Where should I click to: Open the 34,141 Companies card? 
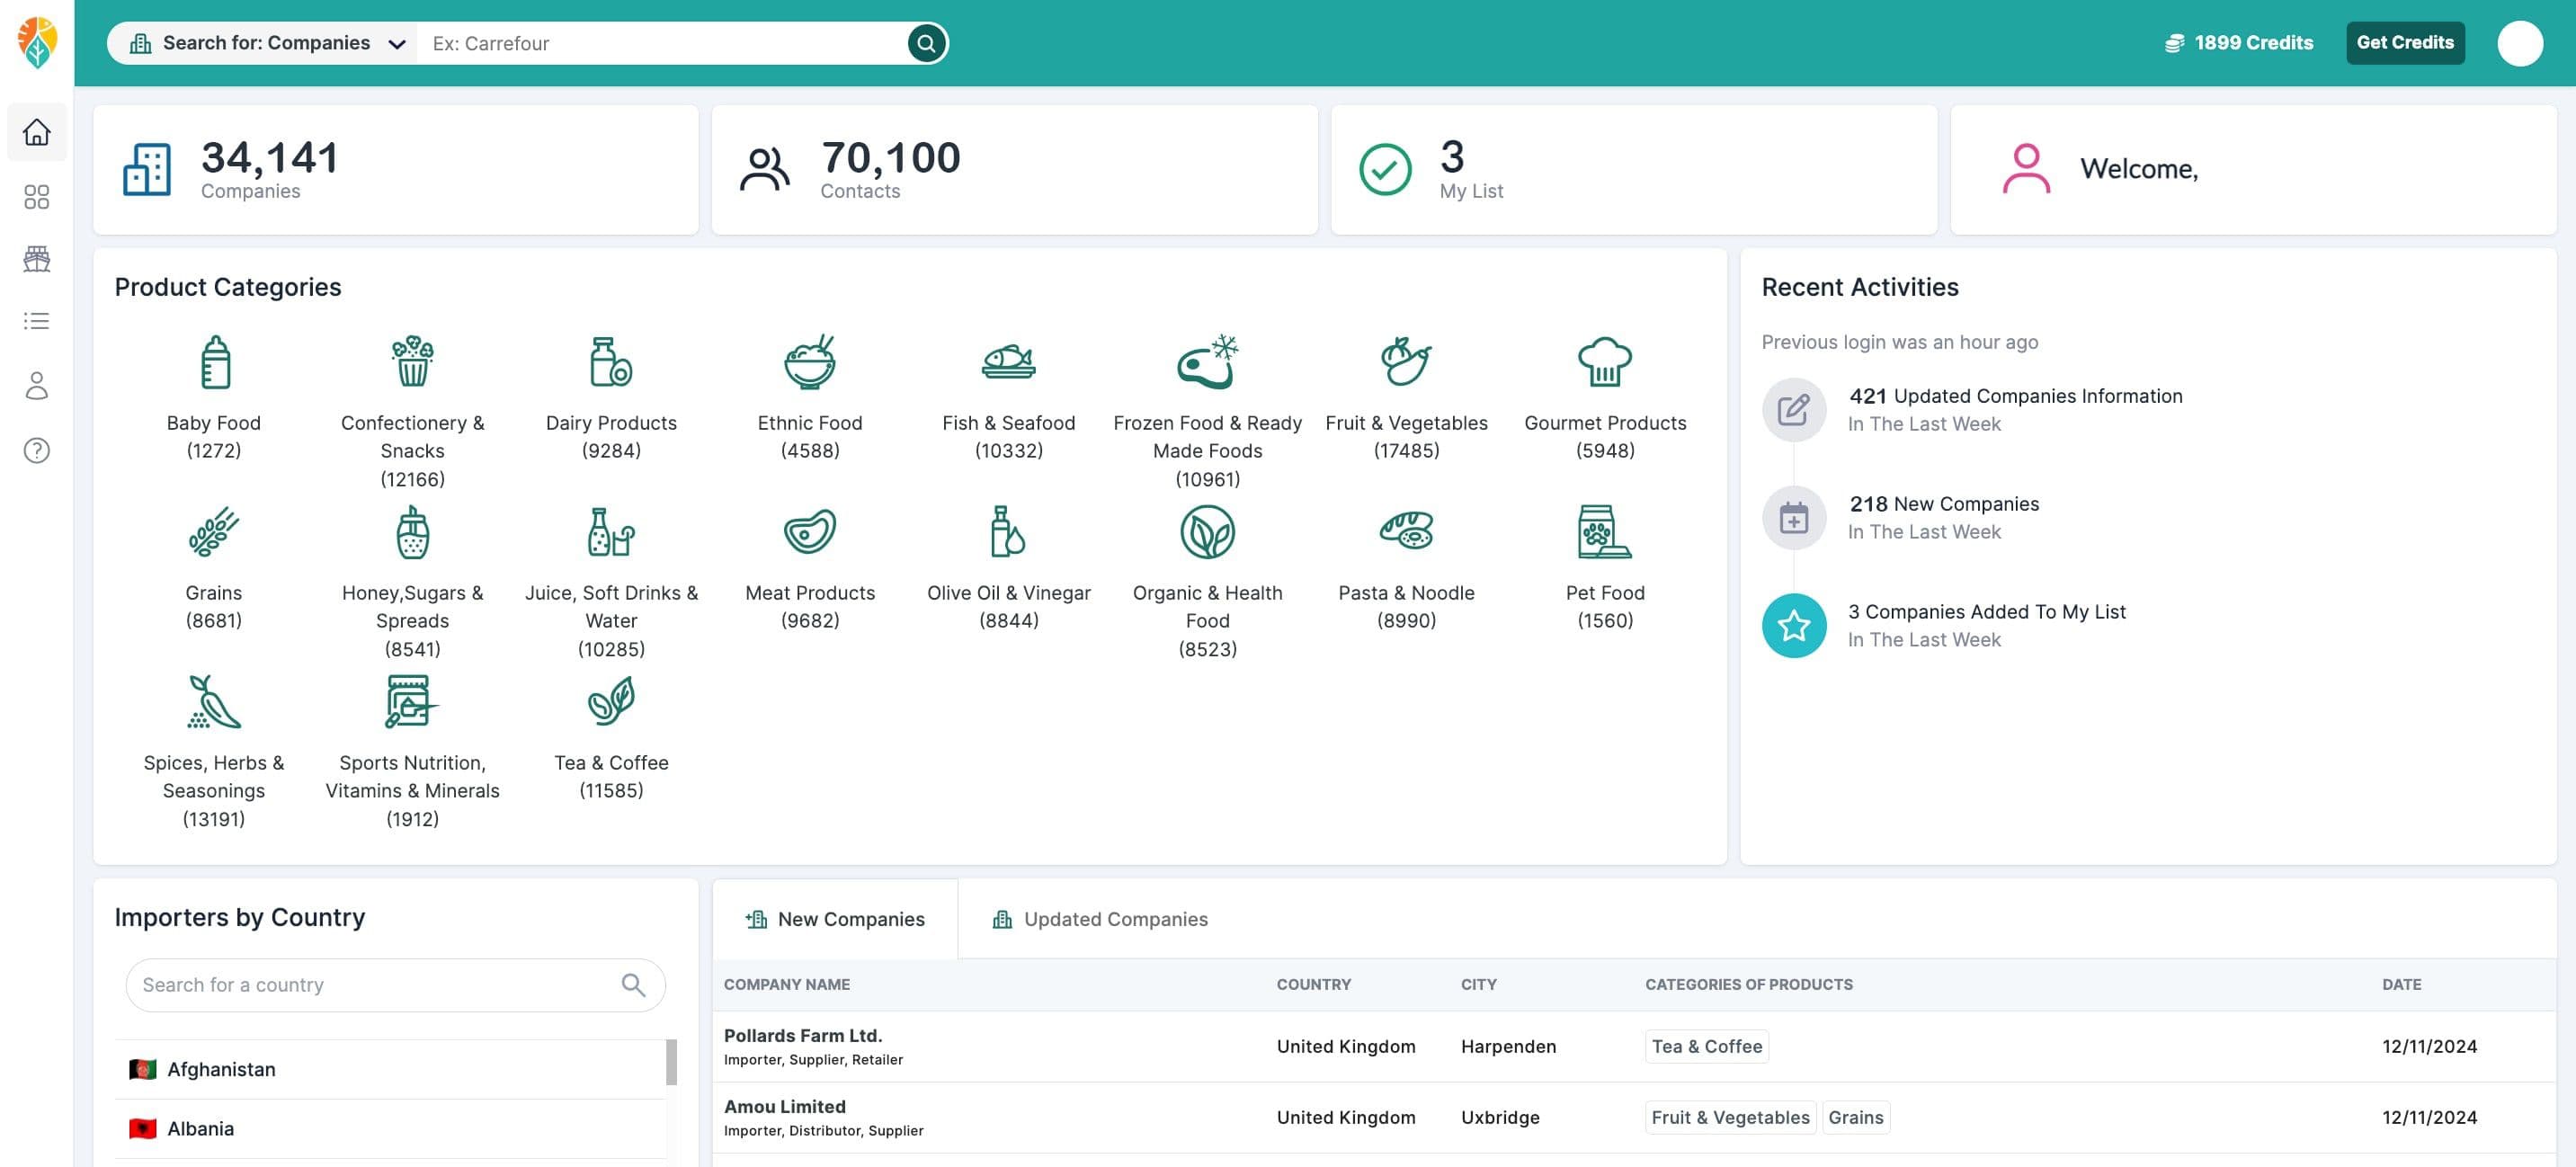(396, 170)
